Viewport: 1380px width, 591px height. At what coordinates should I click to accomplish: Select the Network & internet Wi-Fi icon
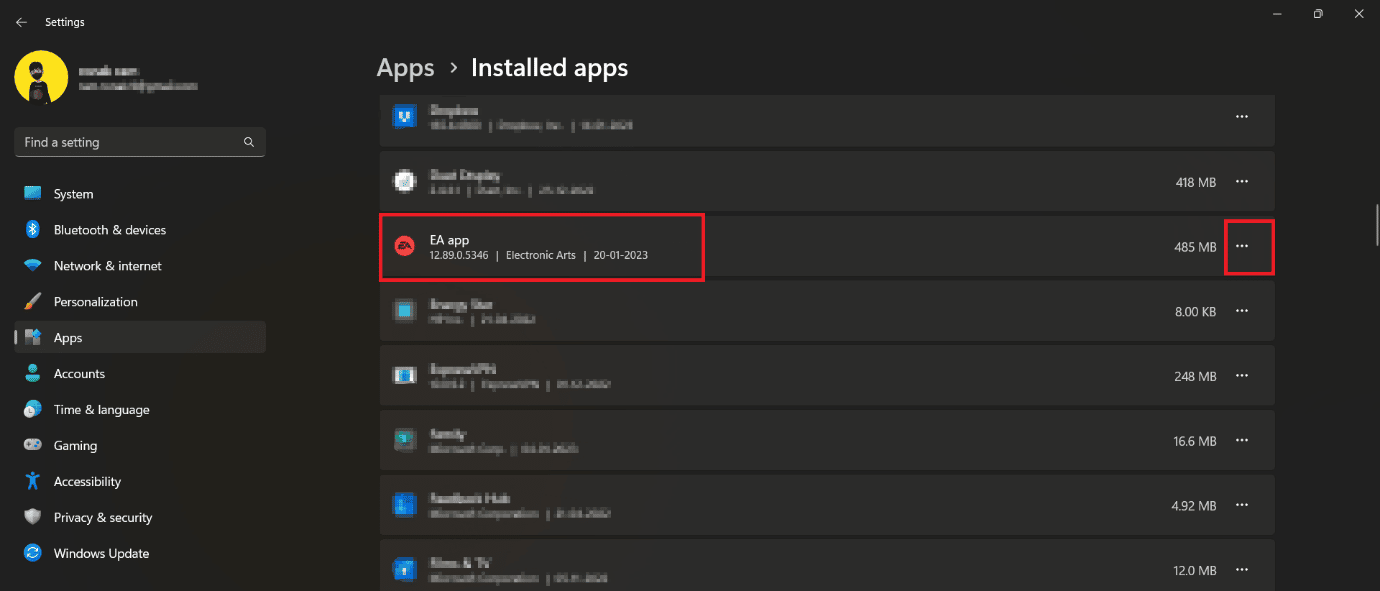click(33, 266)
